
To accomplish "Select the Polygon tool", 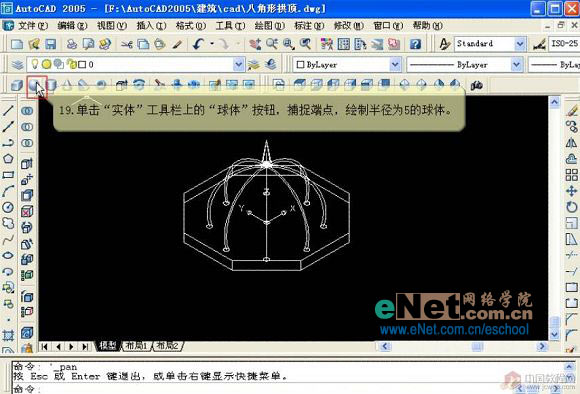I will pyautogui.click(x=8, y=159).
